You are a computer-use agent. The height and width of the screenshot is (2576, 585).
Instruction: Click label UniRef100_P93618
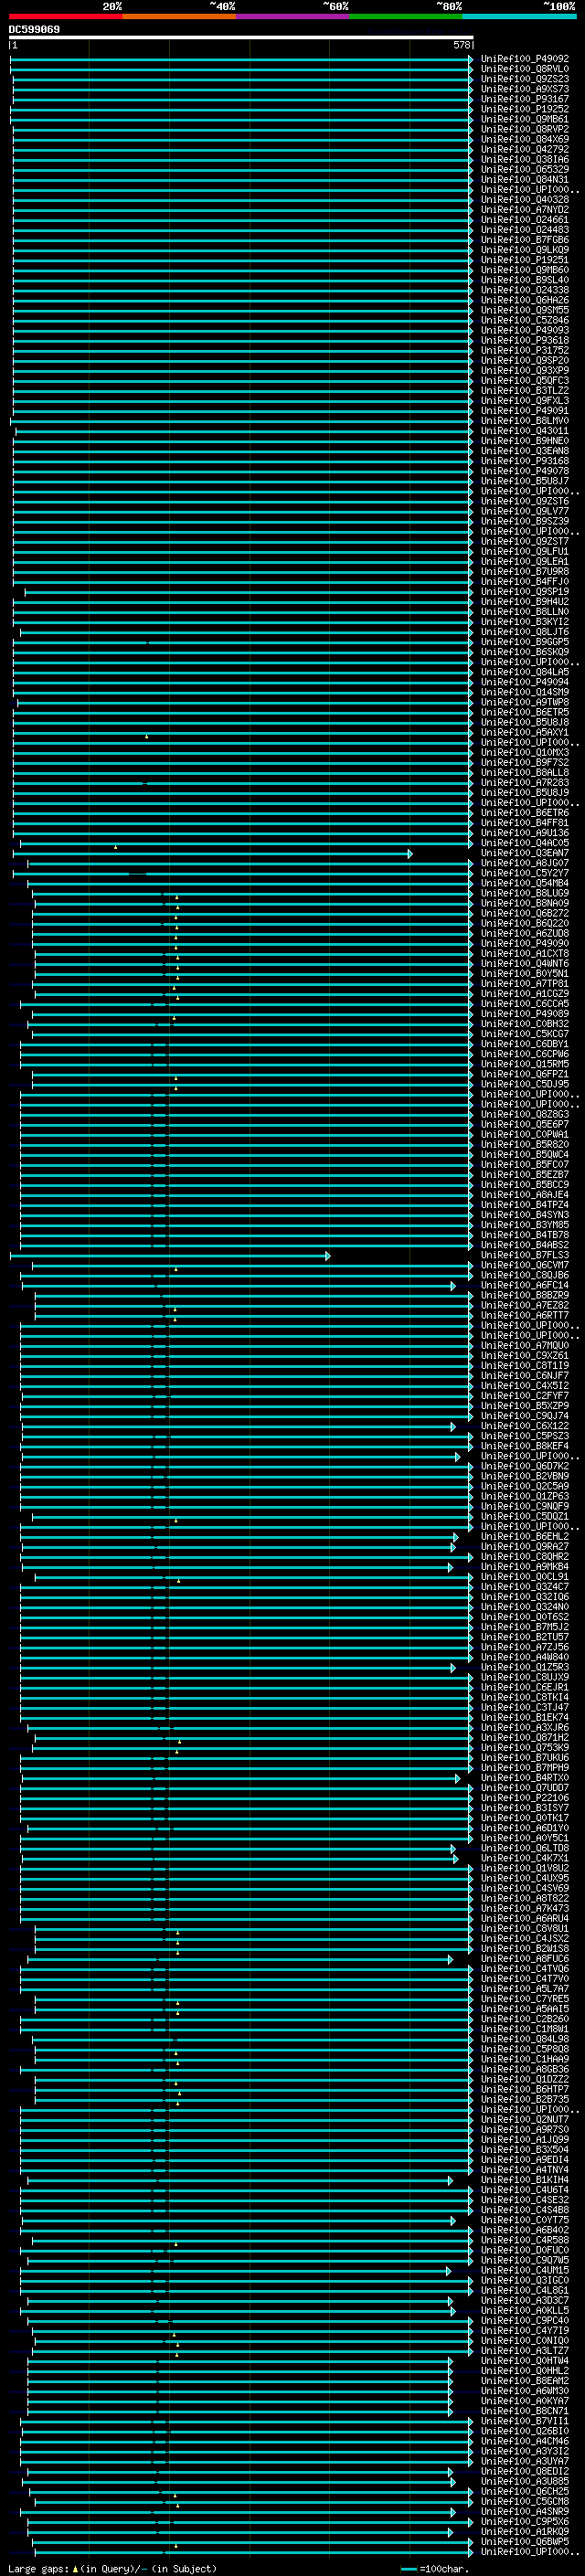point(525,340)
